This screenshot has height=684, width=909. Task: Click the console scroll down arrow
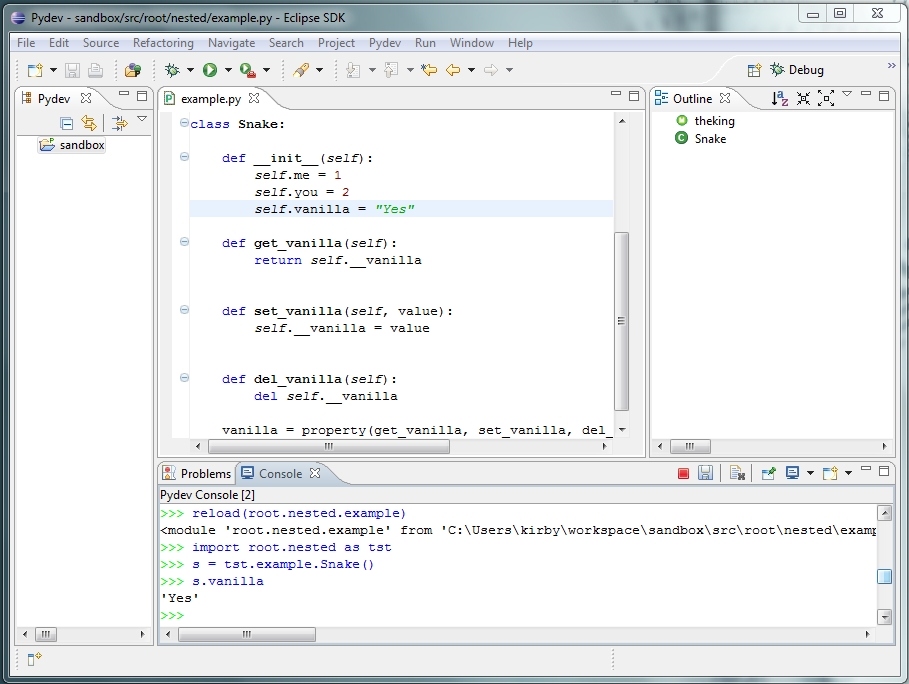[885, 617]
